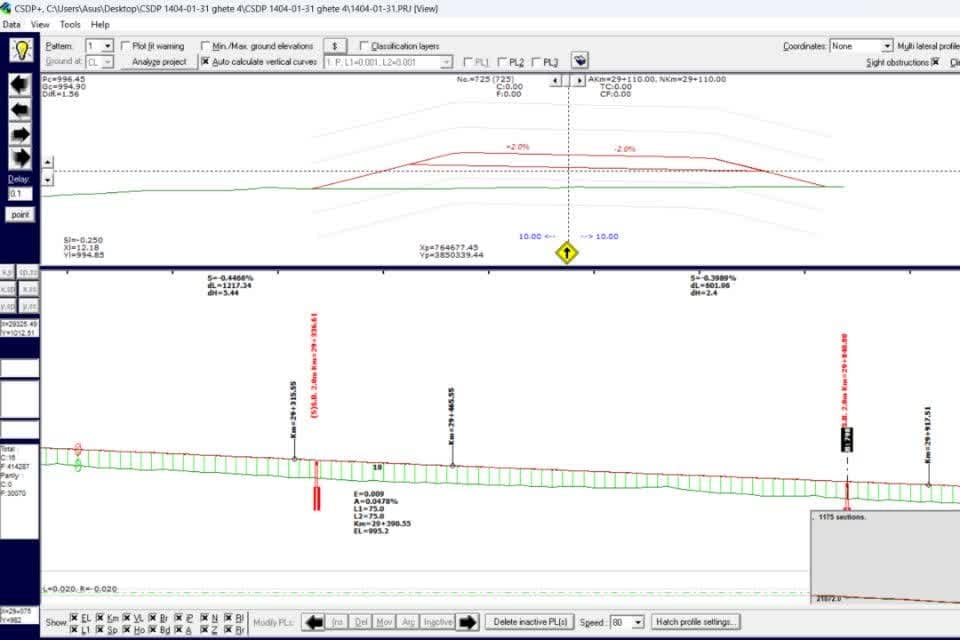
Task: Click the red bar marker below profile
Action: [317, 498]
